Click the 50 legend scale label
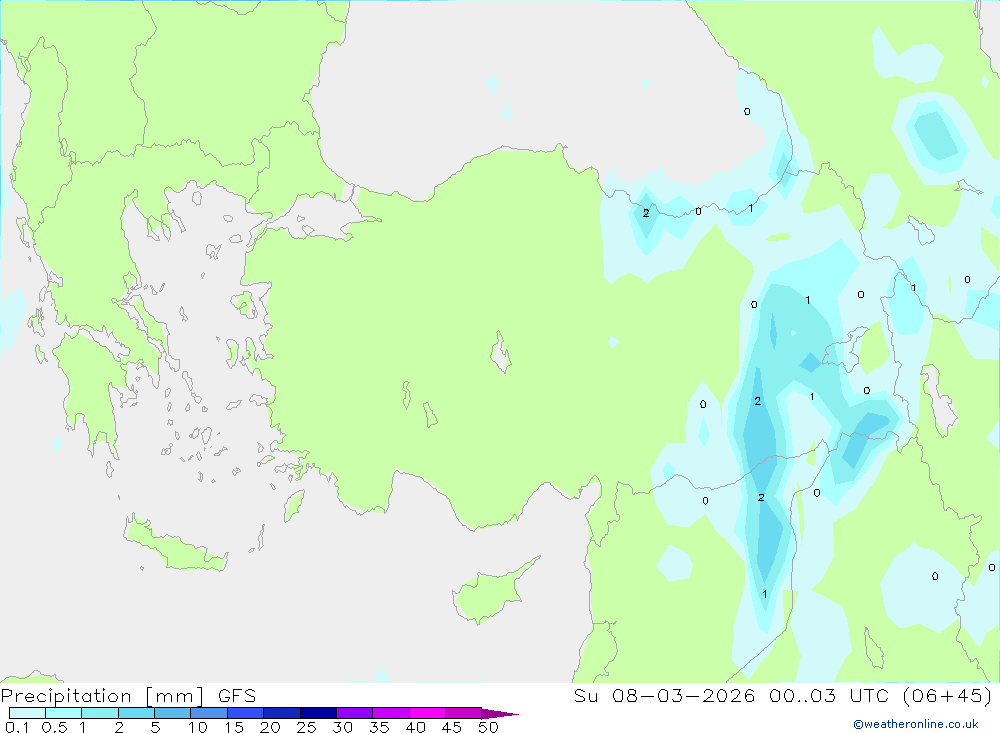The height and width of the screenshot is (733, 1000). 489,727
